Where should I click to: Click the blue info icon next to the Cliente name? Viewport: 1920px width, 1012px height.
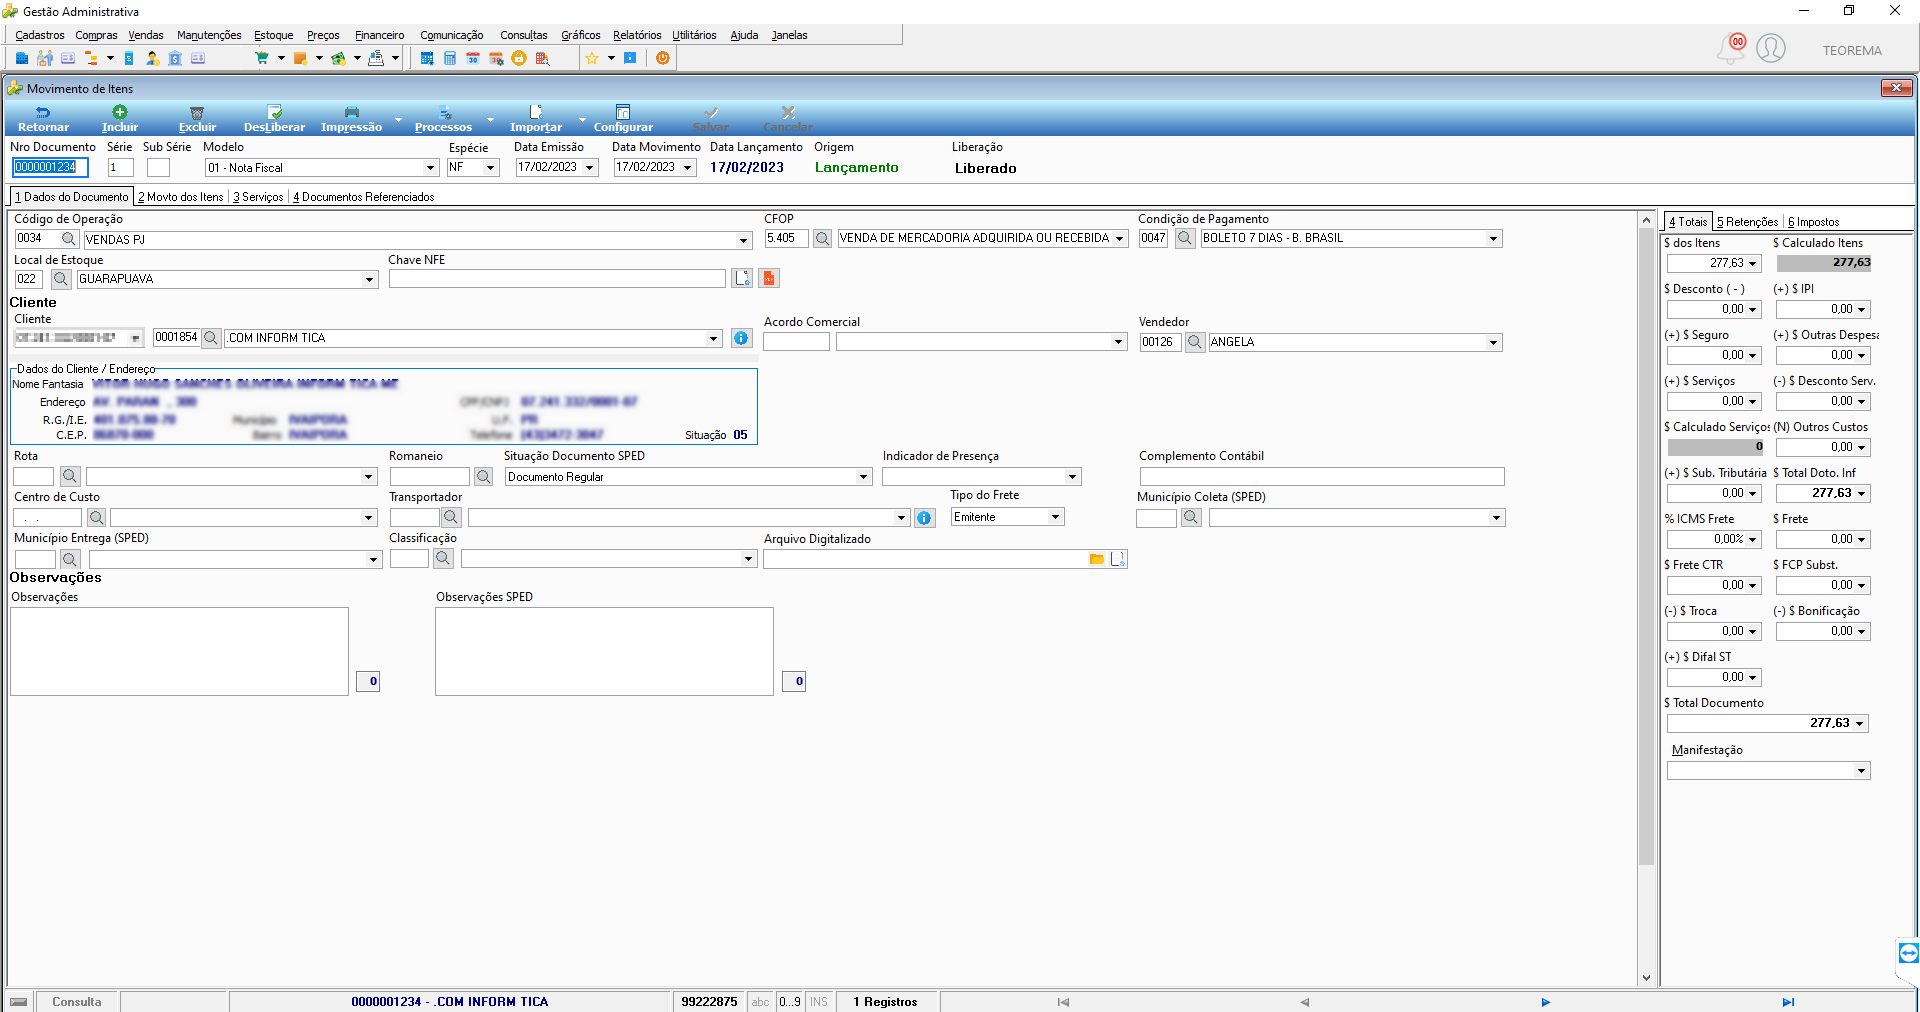(741, 338)
